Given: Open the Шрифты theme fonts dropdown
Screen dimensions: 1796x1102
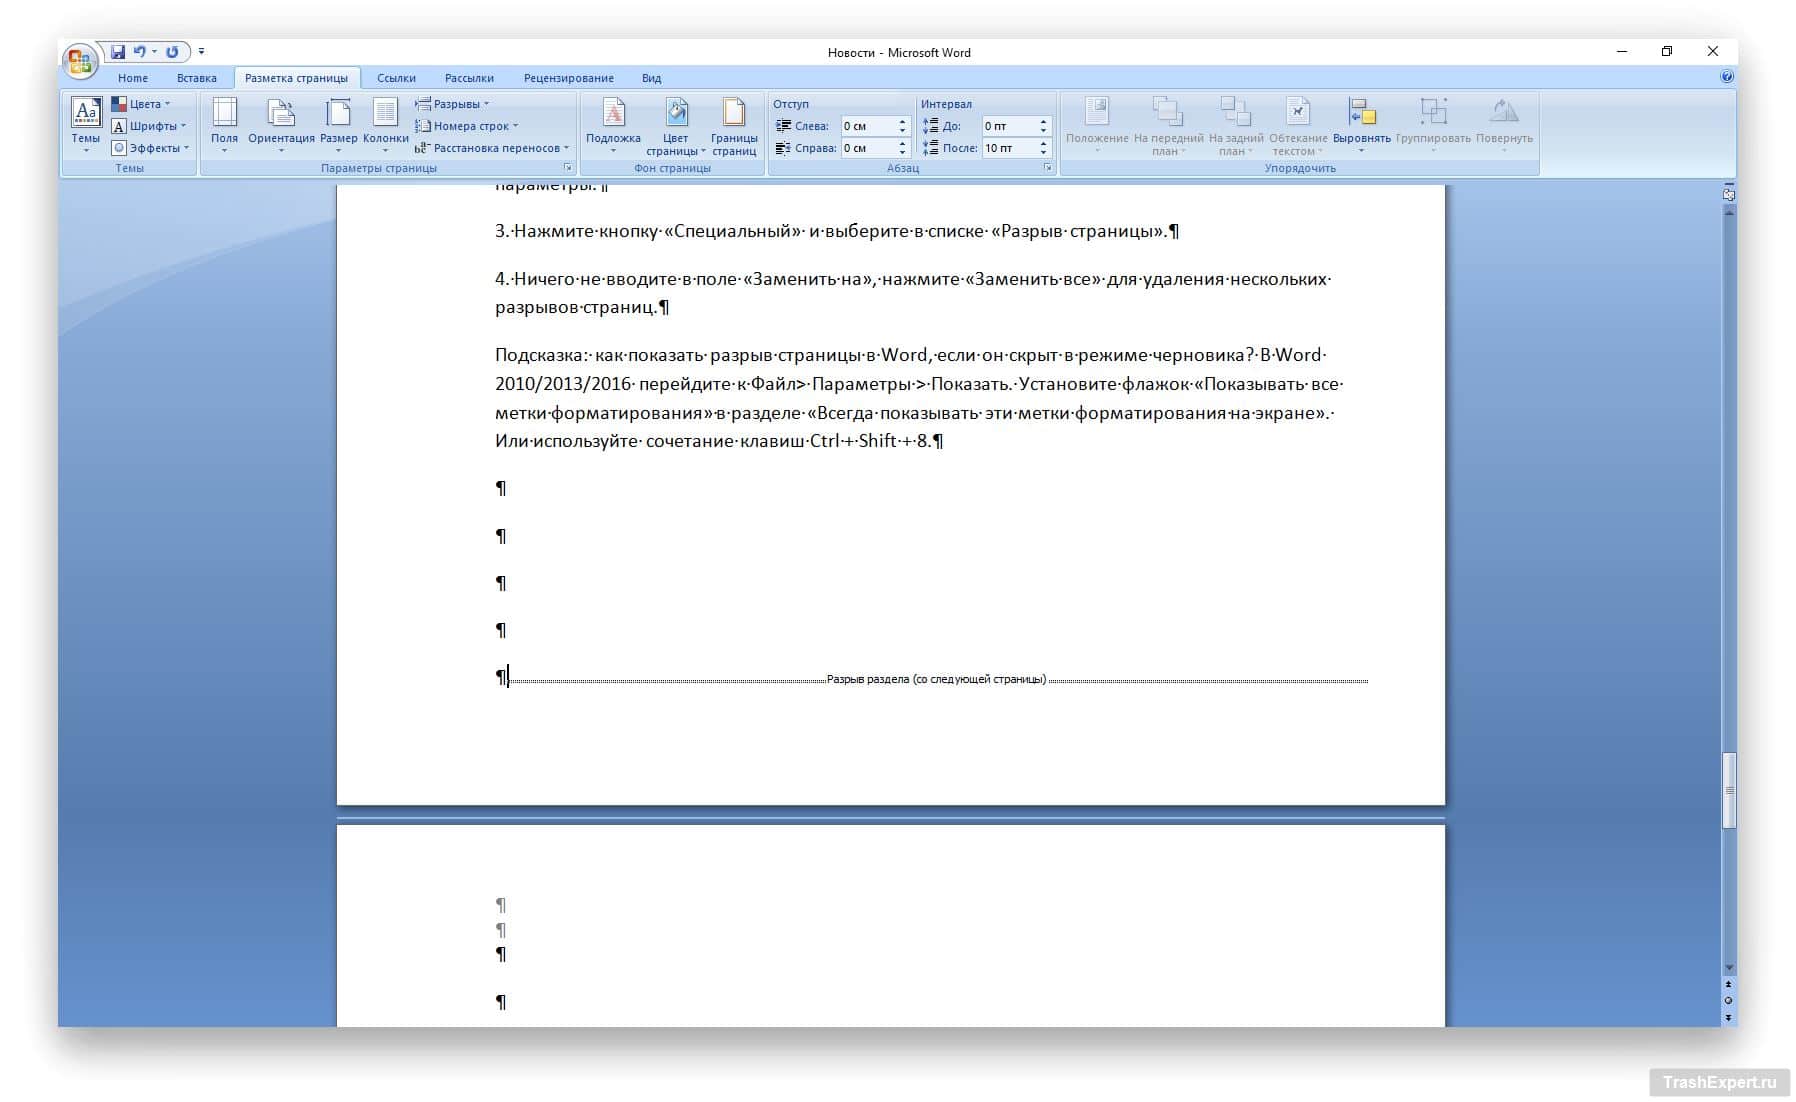Looking at the screenshot, I should (x=148, y=126).
